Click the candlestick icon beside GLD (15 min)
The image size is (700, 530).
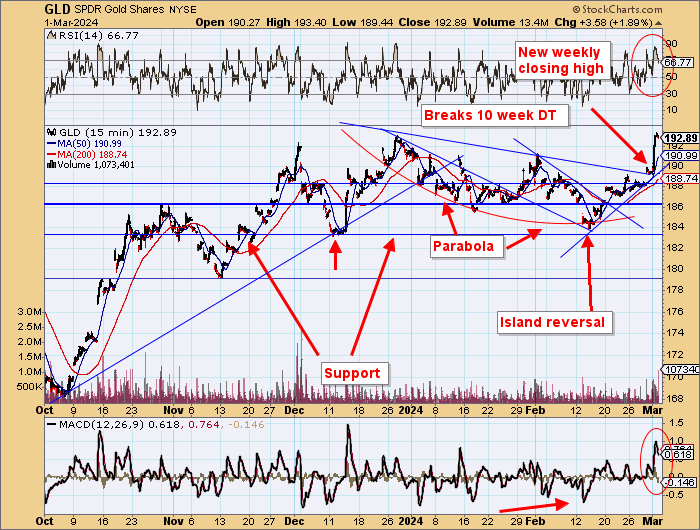[52, 133]
